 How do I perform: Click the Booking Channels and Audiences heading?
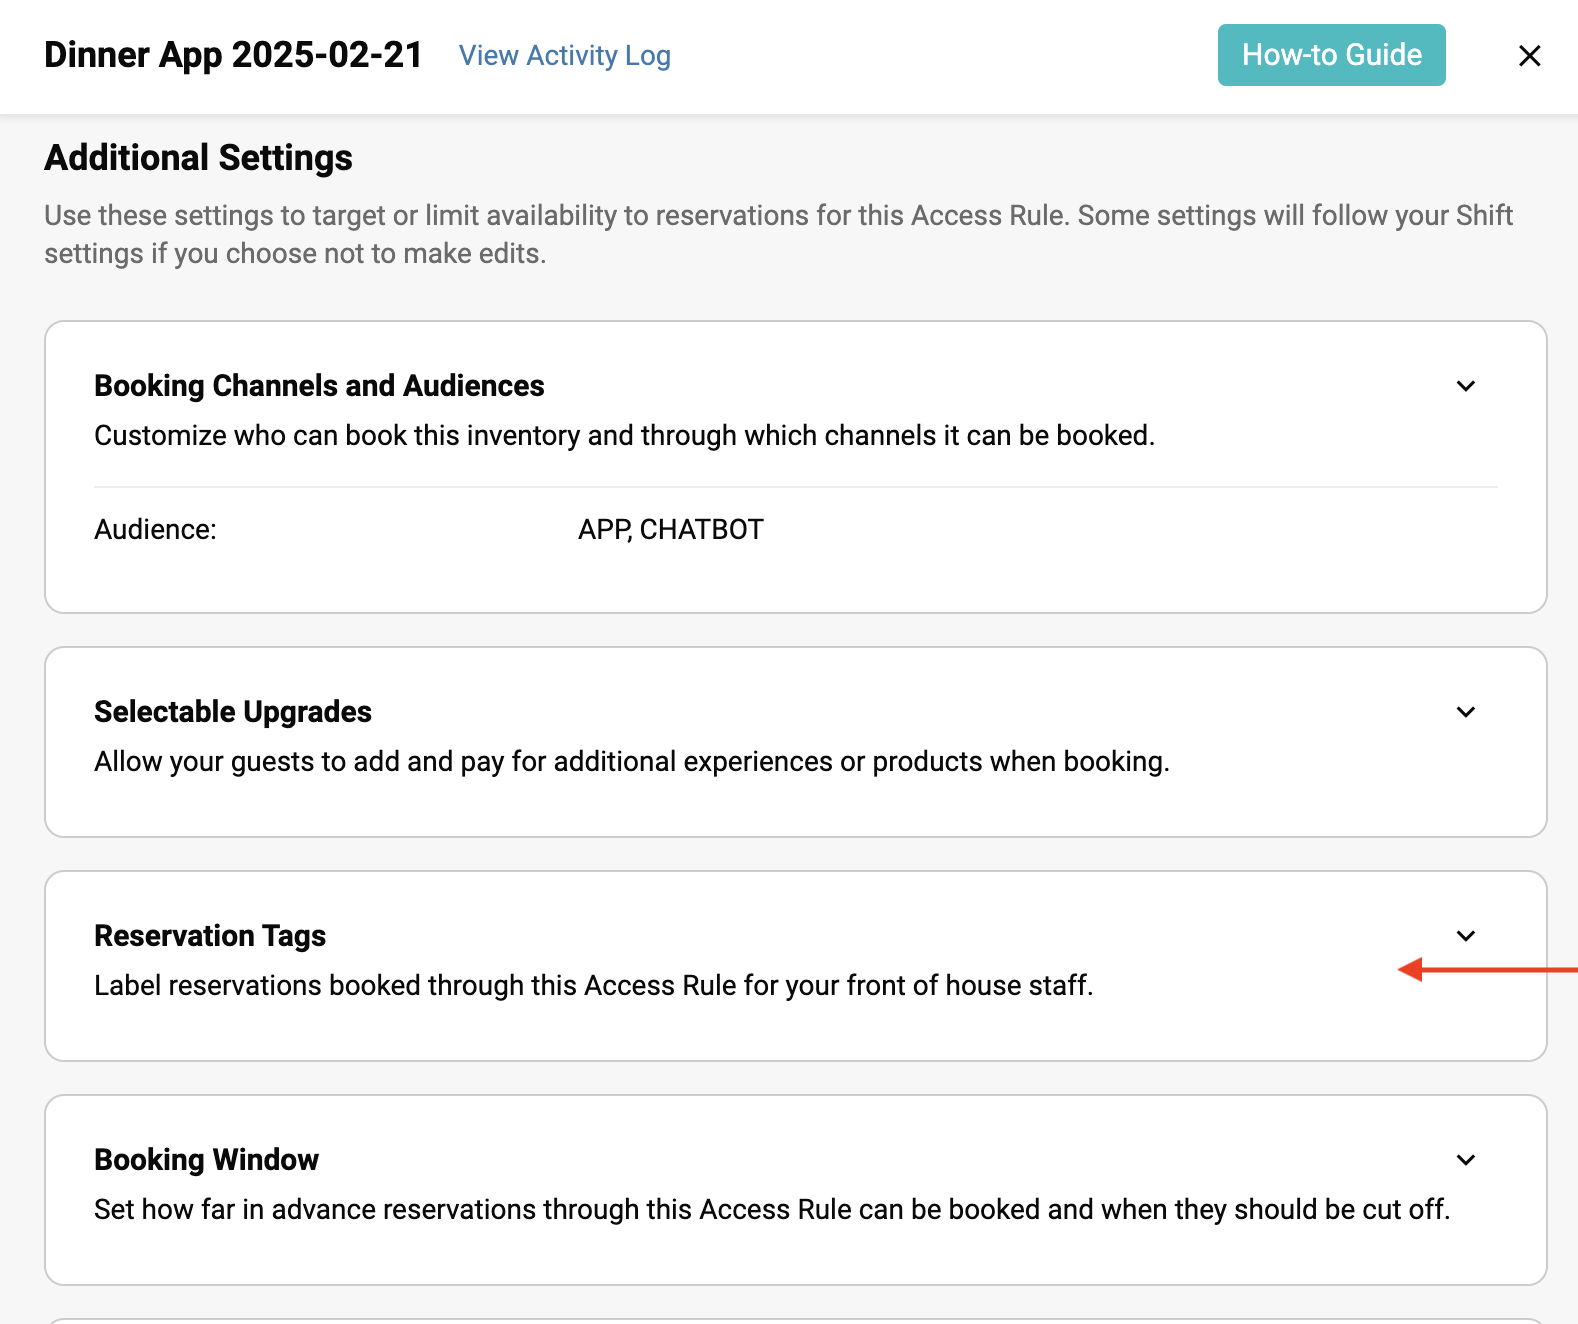tap(319, 386)
